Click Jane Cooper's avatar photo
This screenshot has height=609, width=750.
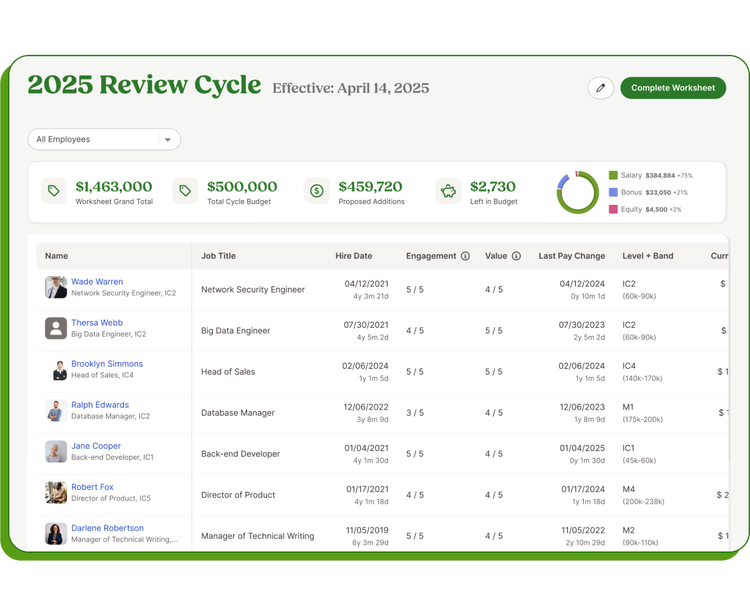click(x=56, y=452)
